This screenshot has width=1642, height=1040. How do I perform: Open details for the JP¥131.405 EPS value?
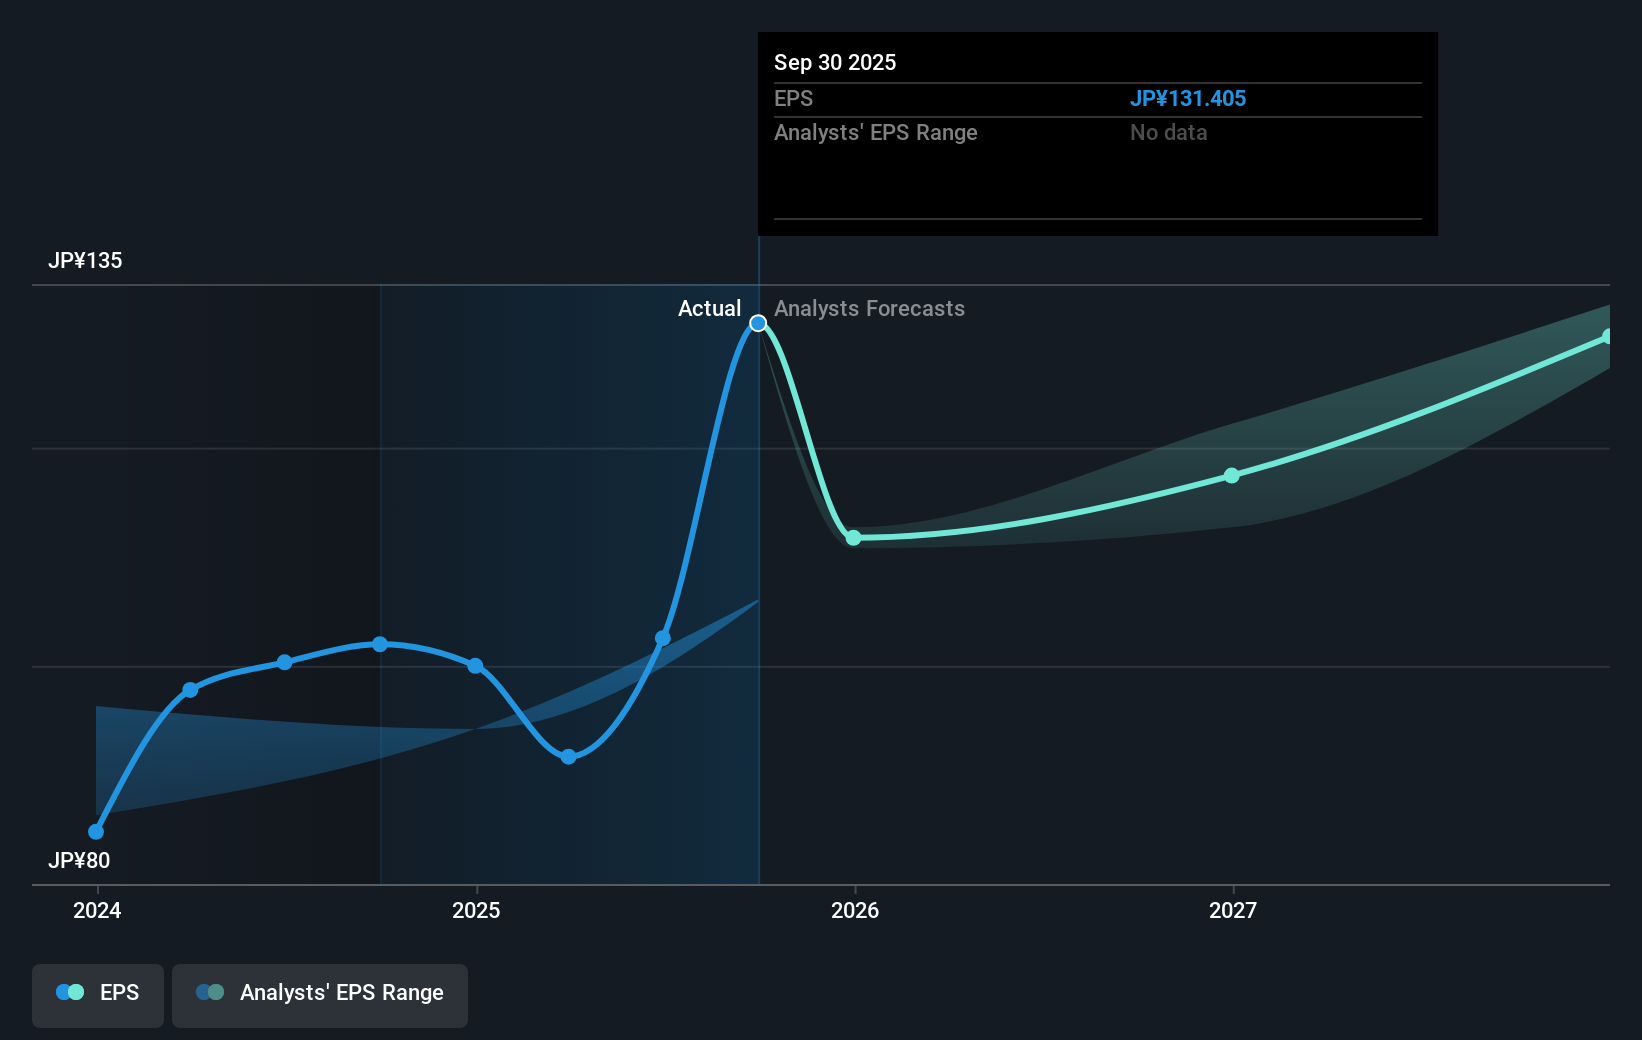(1188, 98)
